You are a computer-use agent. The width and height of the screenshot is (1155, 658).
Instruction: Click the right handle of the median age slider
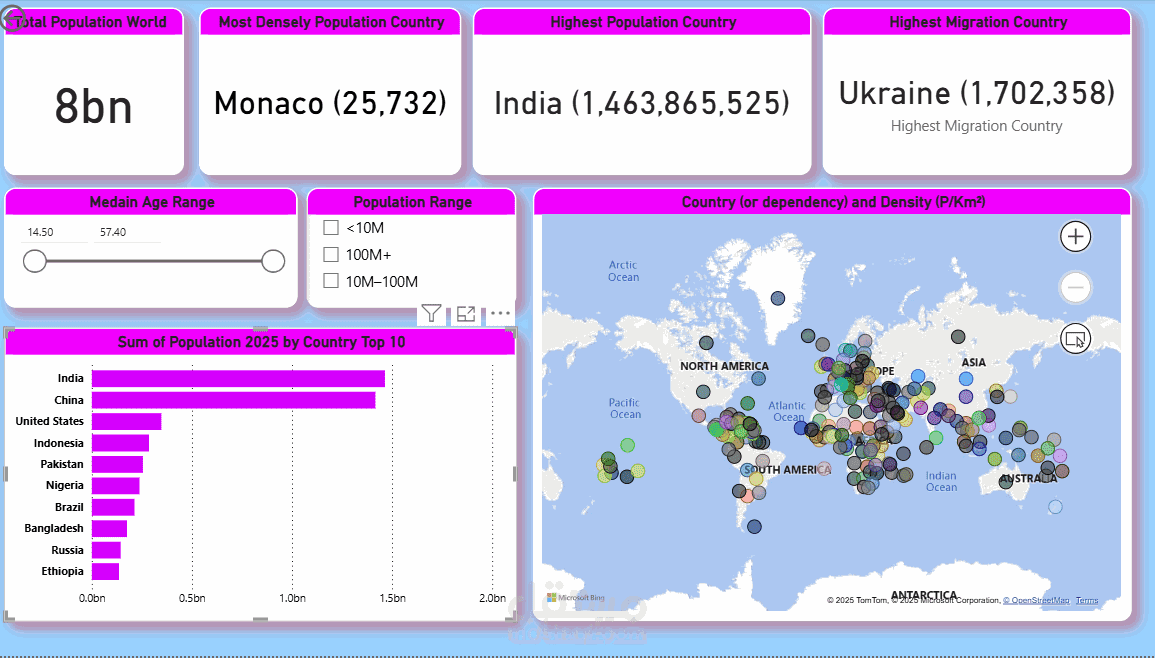tap(273, 261)
